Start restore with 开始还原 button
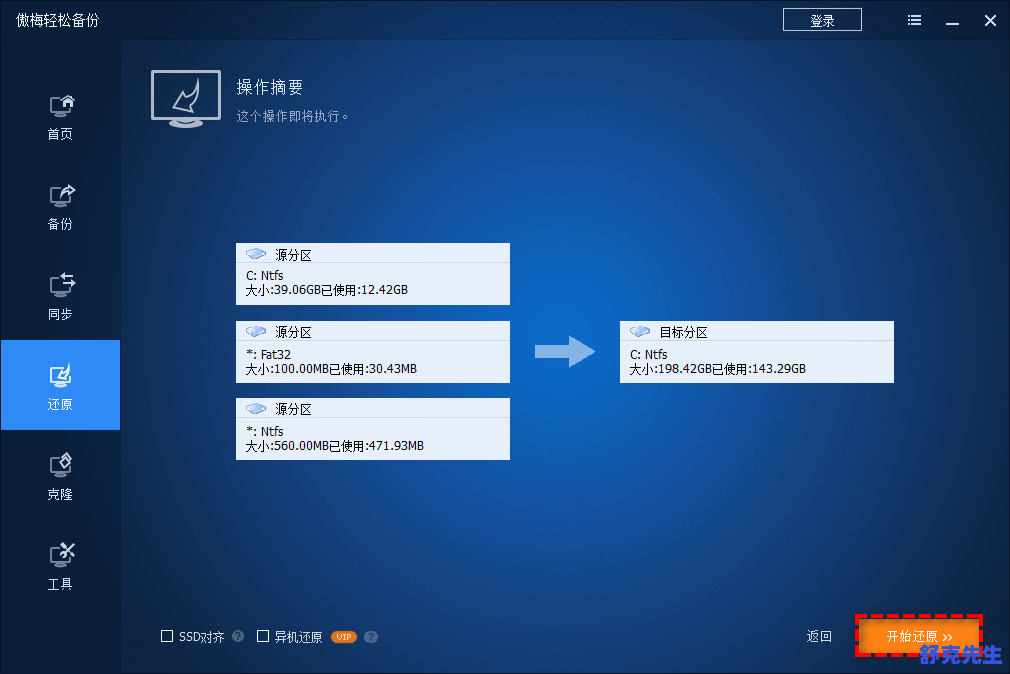Image resolution: width=1010 pixels, height=674 pixels. (919, 636)
